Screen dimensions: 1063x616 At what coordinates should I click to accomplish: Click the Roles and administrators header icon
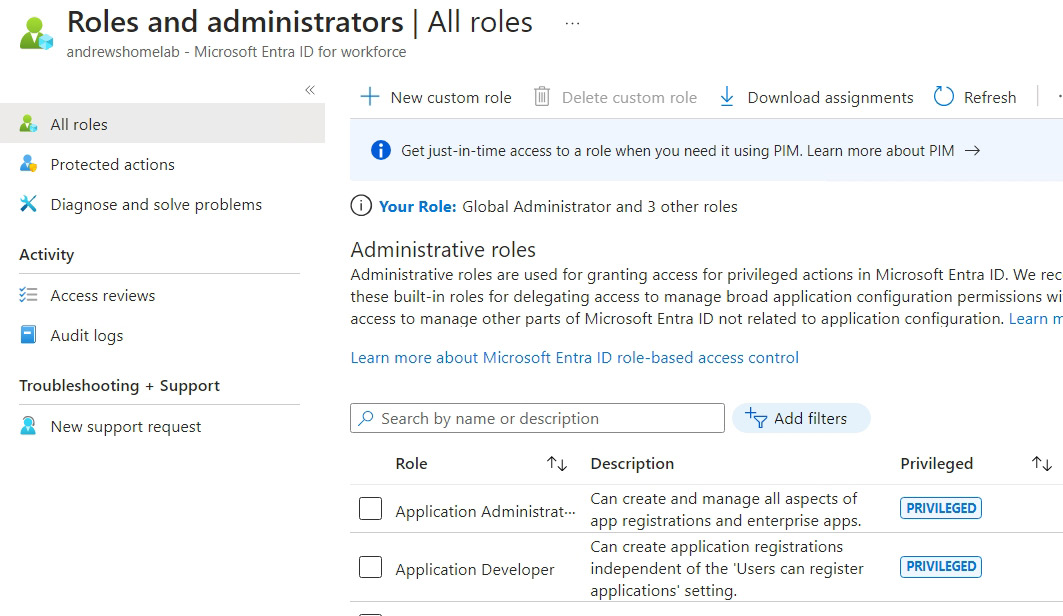[x=36, y=34]
